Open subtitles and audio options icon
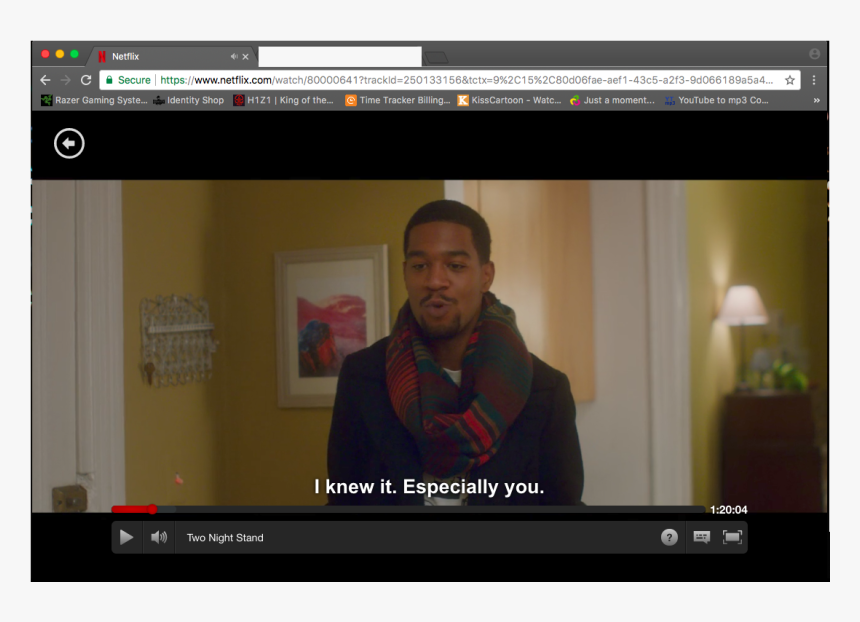The height and width of the screenshot is (622, 860). point(701,537)
